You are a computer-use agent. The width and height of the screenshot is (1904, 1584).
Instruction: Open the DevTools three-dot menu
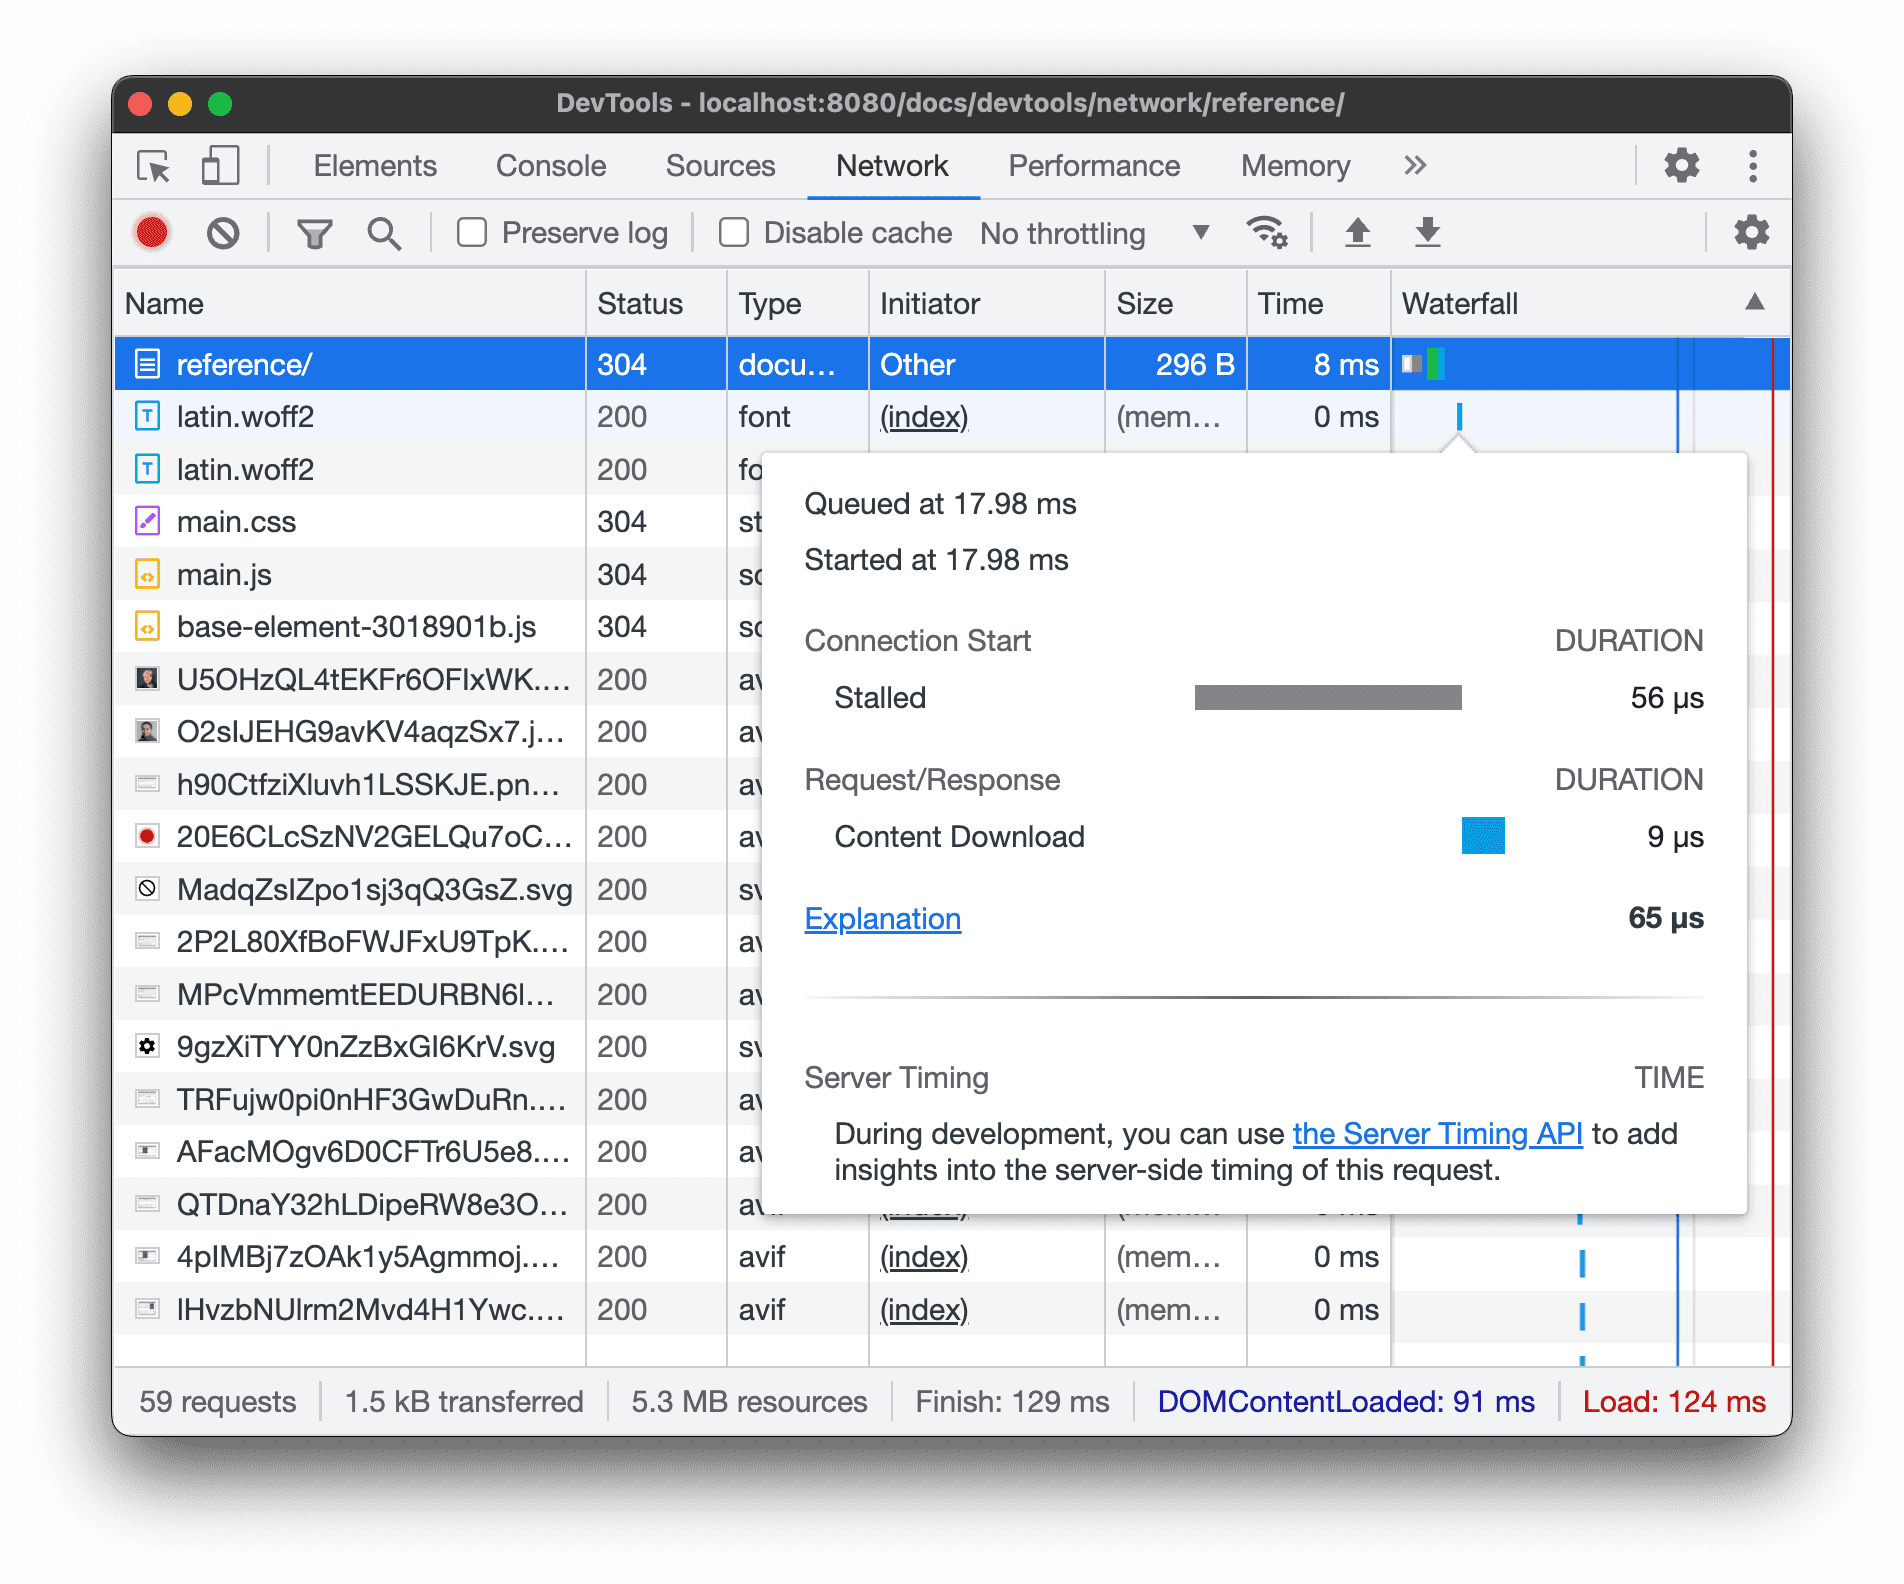(x=1753, y=166)
